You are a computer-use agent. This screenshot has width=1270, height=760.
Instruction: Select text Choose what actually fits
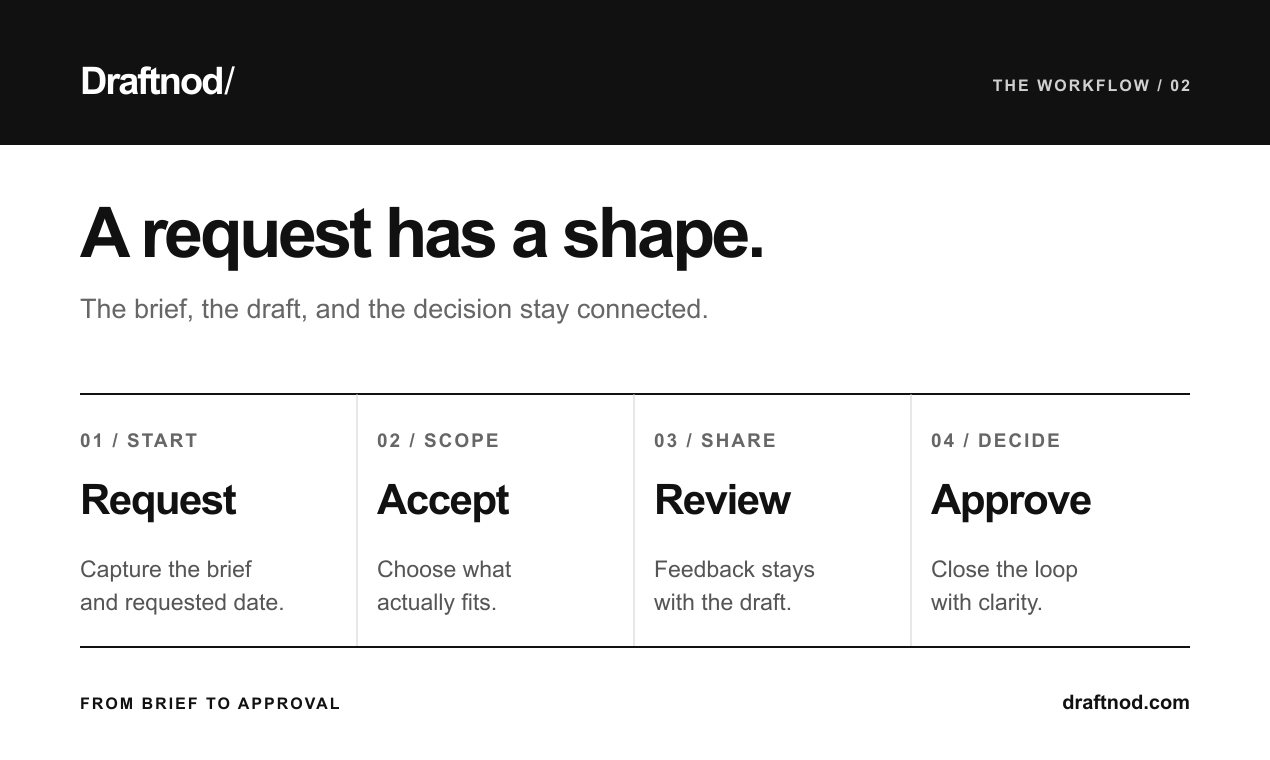444,586
